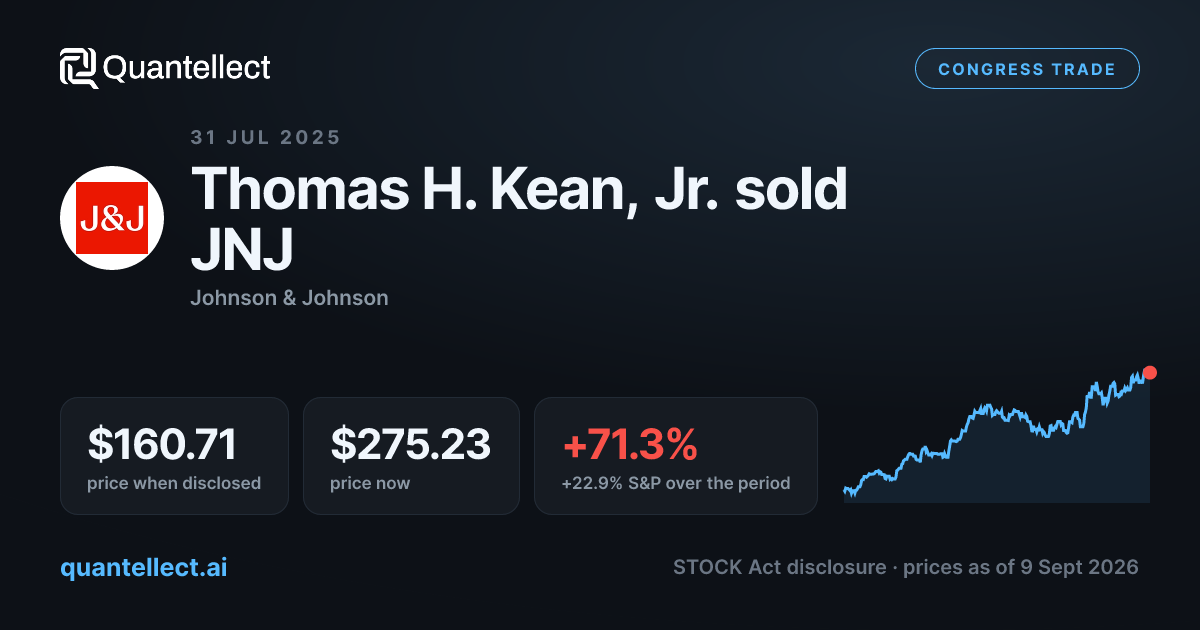1200x630 pixels.
Task: Click the Johnson & Johnson company name
Action: 289,298
